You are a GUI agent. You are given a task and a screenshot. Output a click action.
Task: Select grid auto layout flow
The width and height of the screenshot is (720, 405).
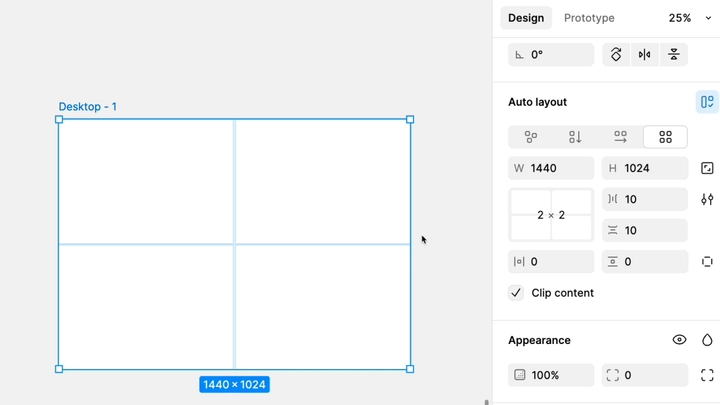click(665, 137)
